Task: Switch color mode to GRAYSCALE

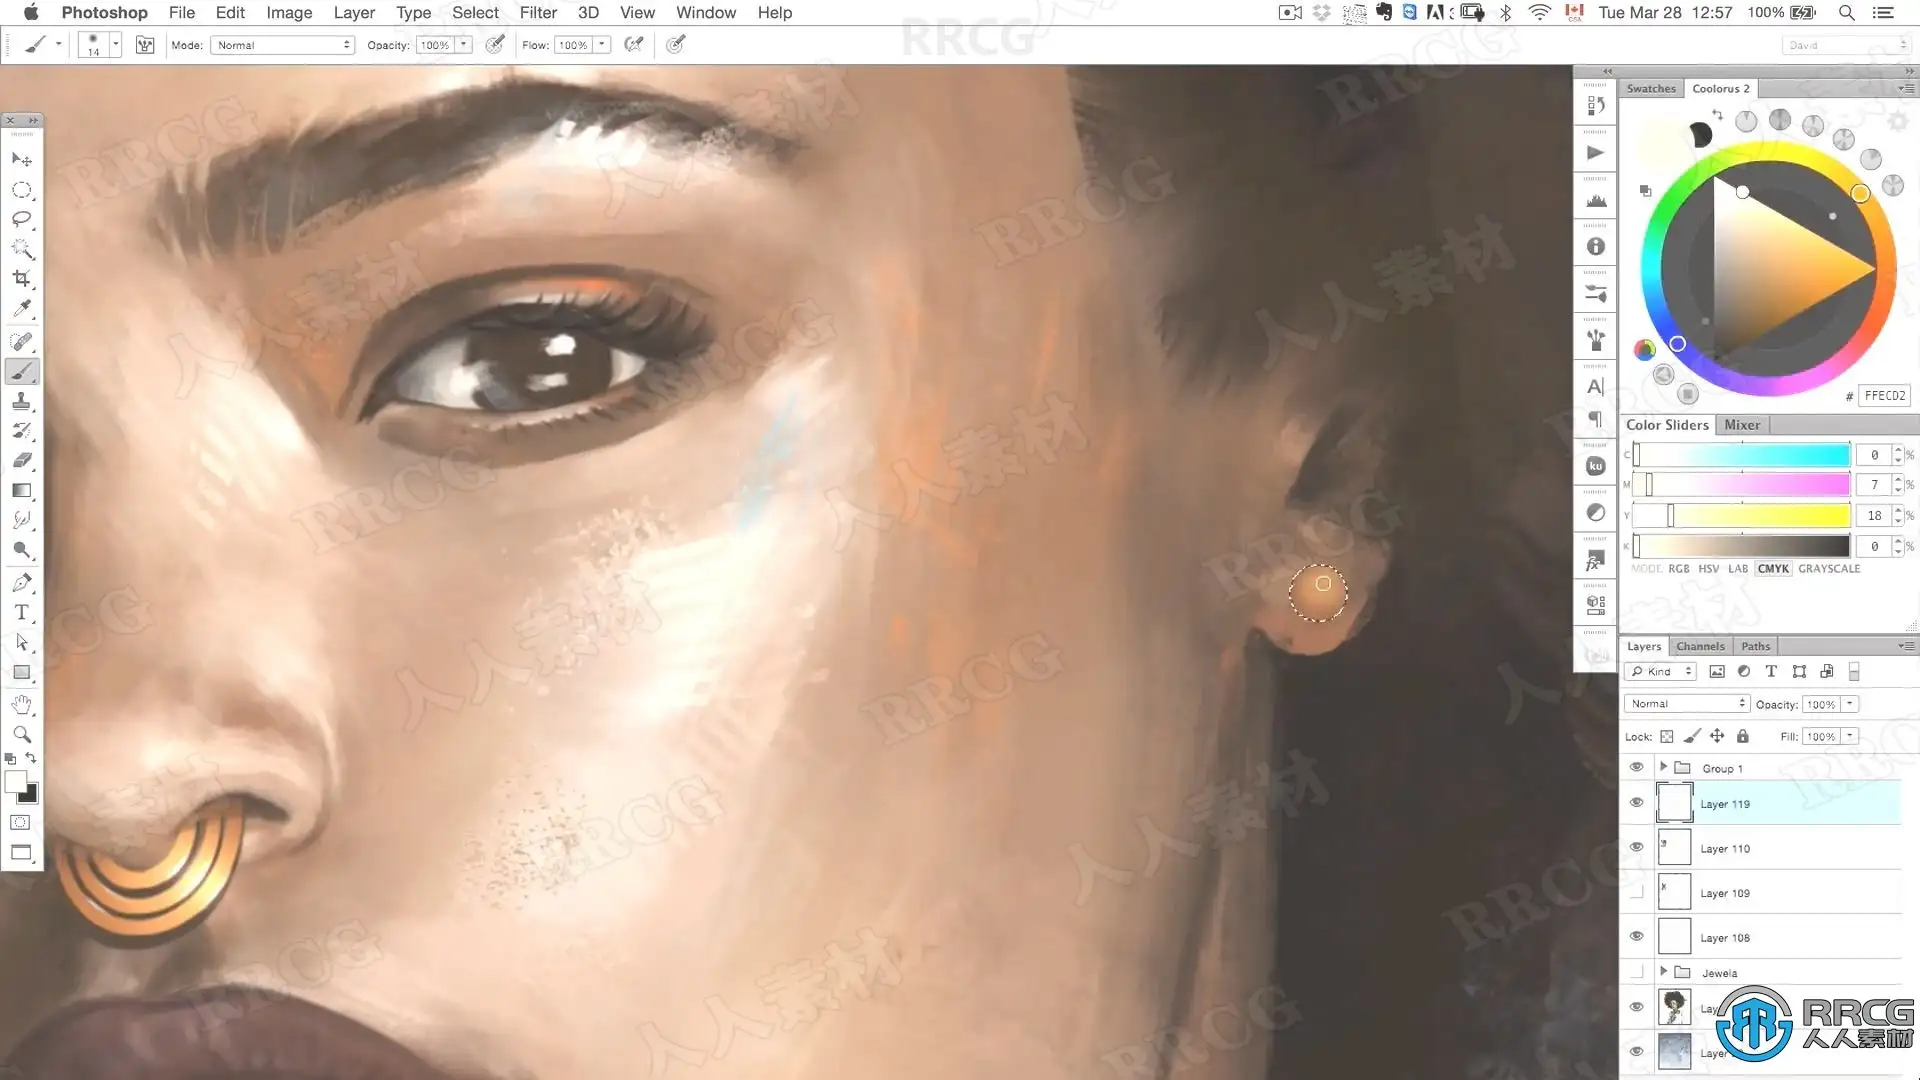Action: click(1828, 568)
